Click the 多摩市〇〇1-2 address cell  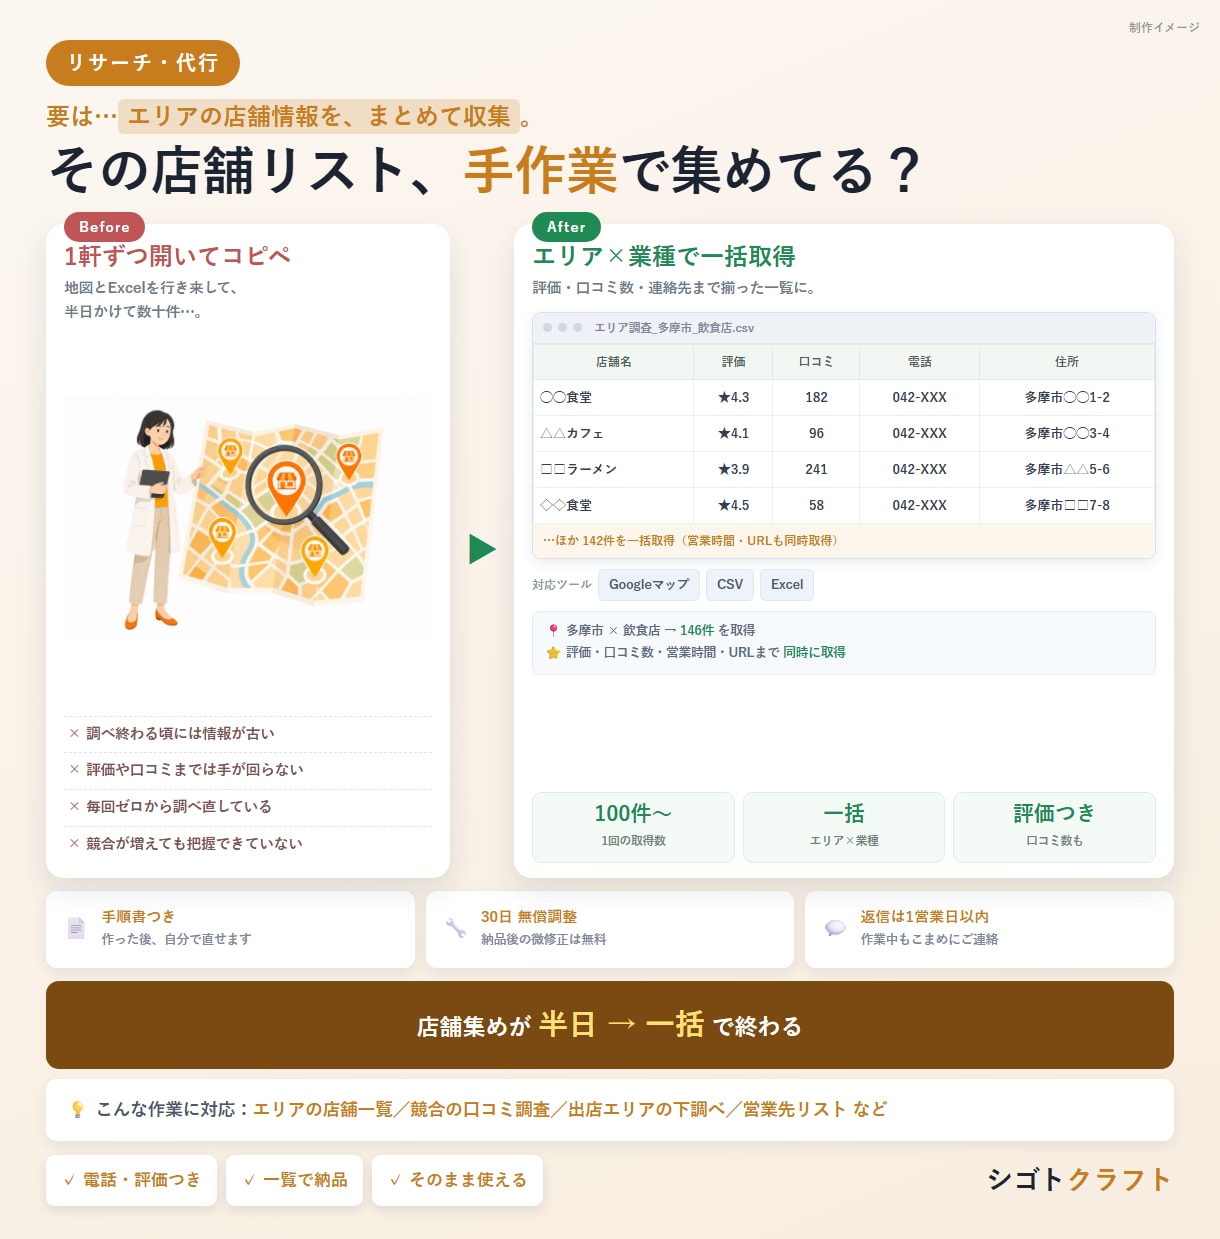coord(1067,398)
